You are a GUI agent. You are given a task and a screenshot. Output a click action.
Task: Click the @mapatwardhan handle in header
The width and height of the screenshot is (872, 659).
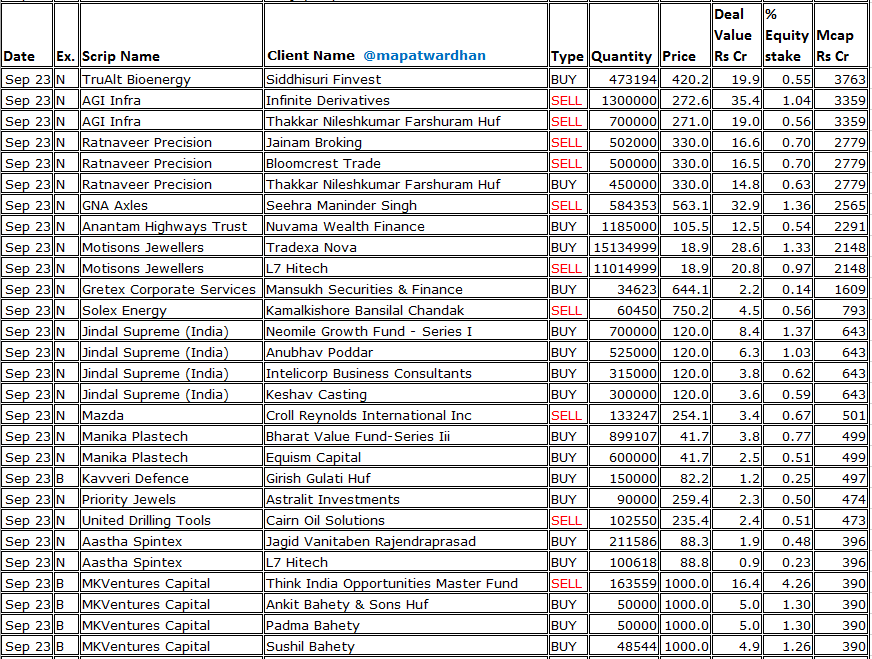click(x=424, y=56)
